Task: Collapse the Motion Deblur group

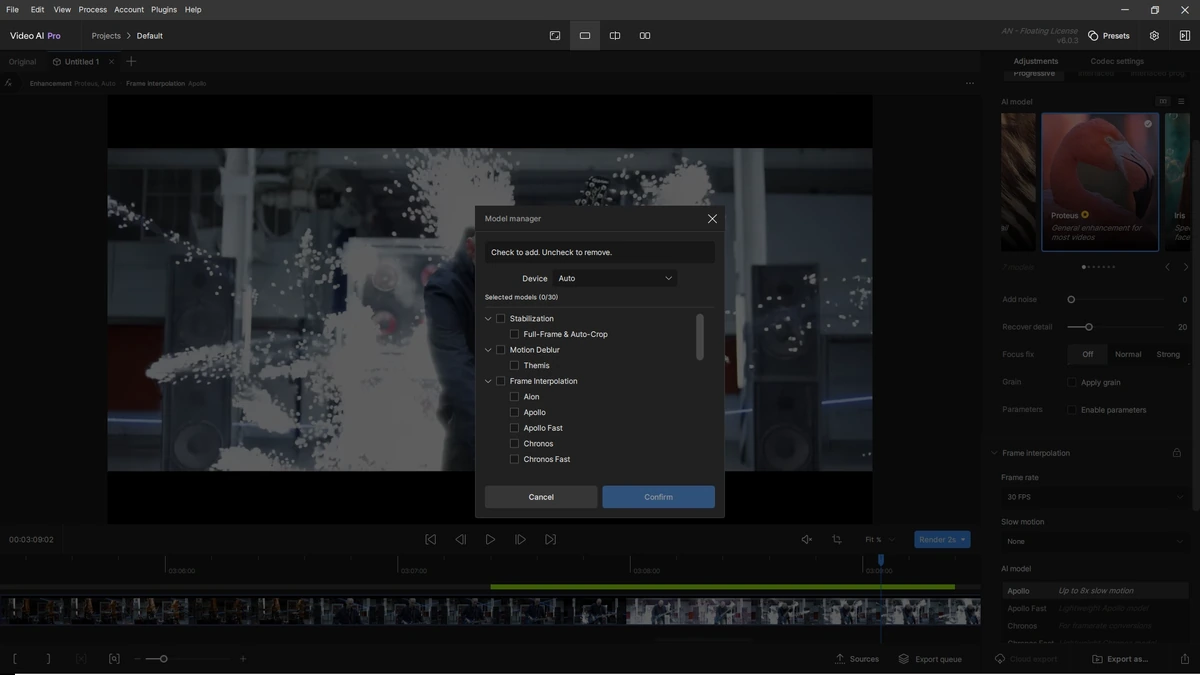Action: click(x=488, y=350)
